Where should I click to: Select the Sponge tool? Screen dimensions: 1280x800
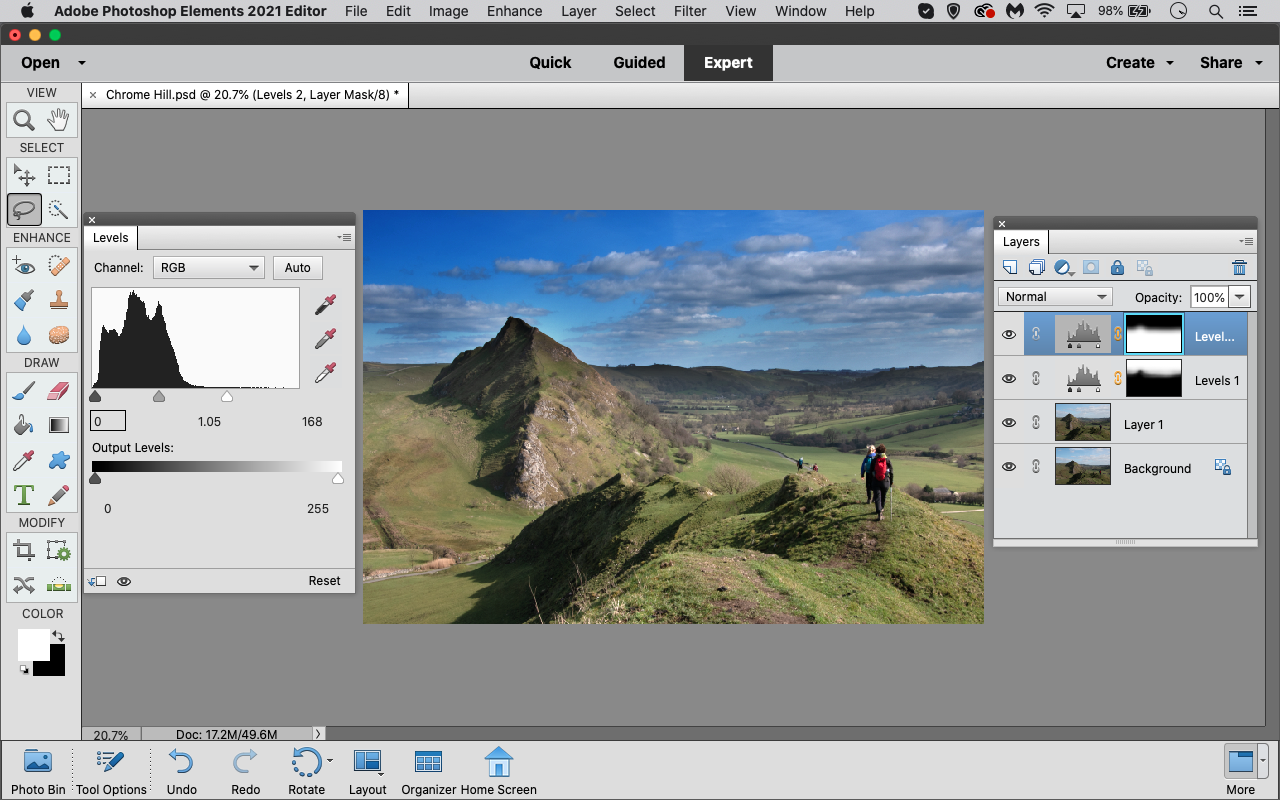(59, 334)
